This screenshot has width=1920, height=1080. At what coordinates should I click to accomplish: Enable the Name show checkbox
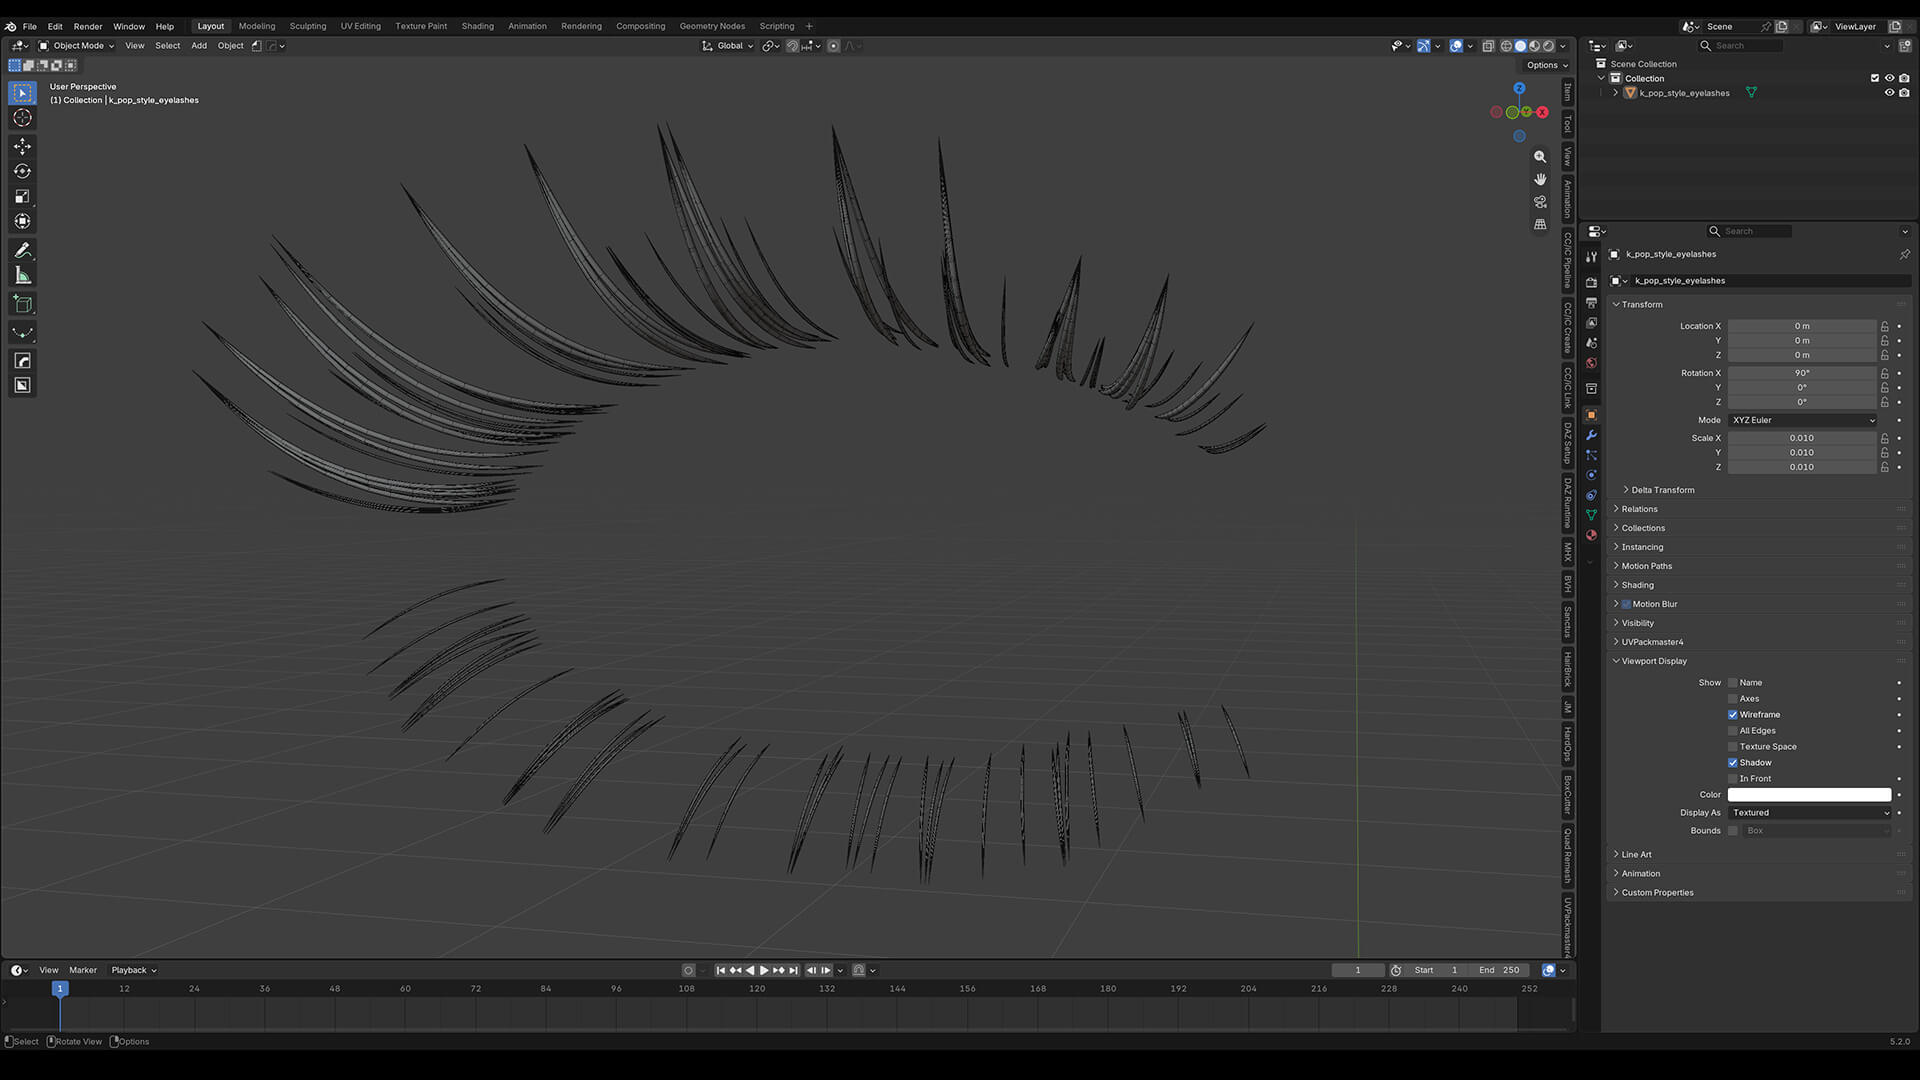pos(1733,683)
